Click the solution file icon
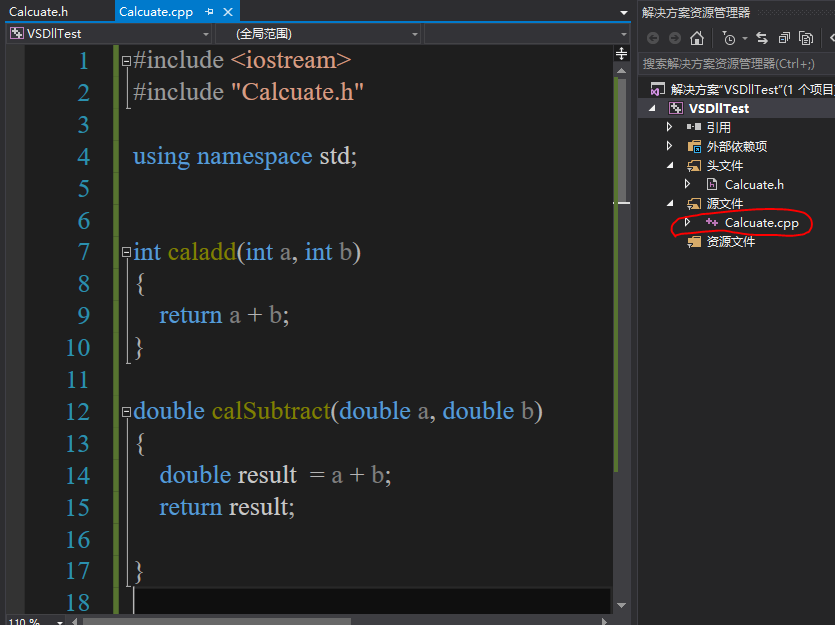Viewport: 835px width, 625px height. (x=658, y=89)
